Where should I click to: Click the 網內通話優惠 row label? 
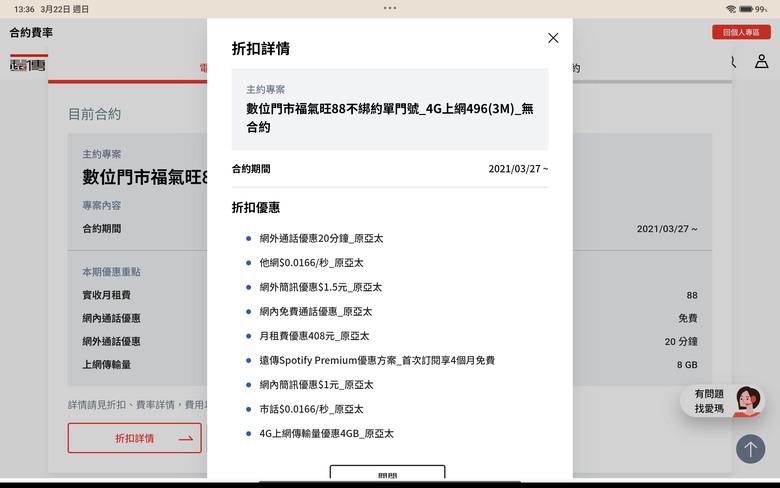tap(111, 318)
